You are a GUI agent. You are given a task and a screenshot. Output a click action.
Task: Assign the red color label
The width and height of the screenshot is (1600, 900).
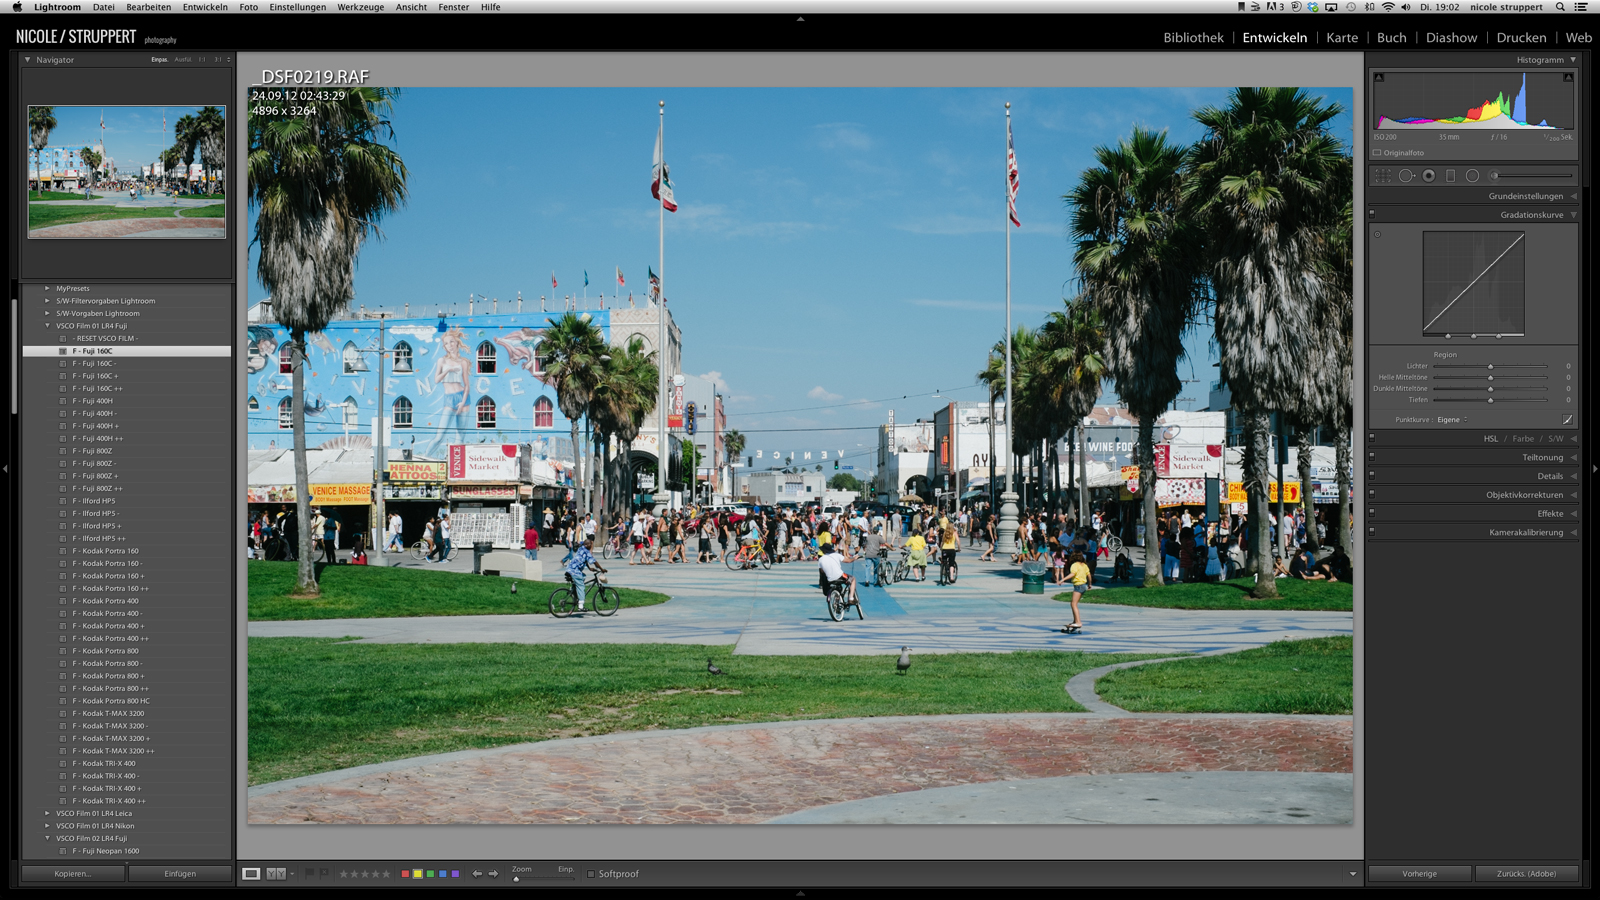(405, 874)
